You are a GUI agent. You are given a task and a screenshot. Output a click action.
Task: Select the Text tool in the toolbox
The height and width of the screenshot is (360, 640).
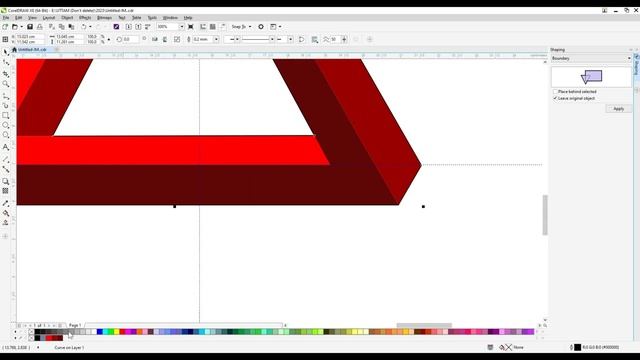click(x=6, y=147)
